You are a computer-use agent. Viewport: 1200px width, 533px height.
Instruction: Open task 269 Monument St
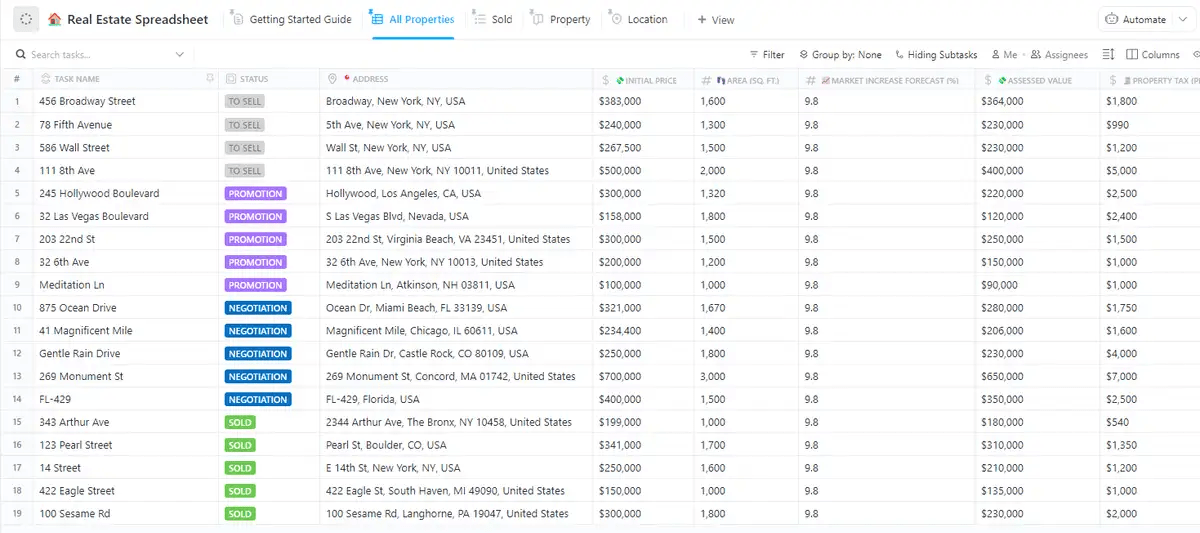coord(81,377)
